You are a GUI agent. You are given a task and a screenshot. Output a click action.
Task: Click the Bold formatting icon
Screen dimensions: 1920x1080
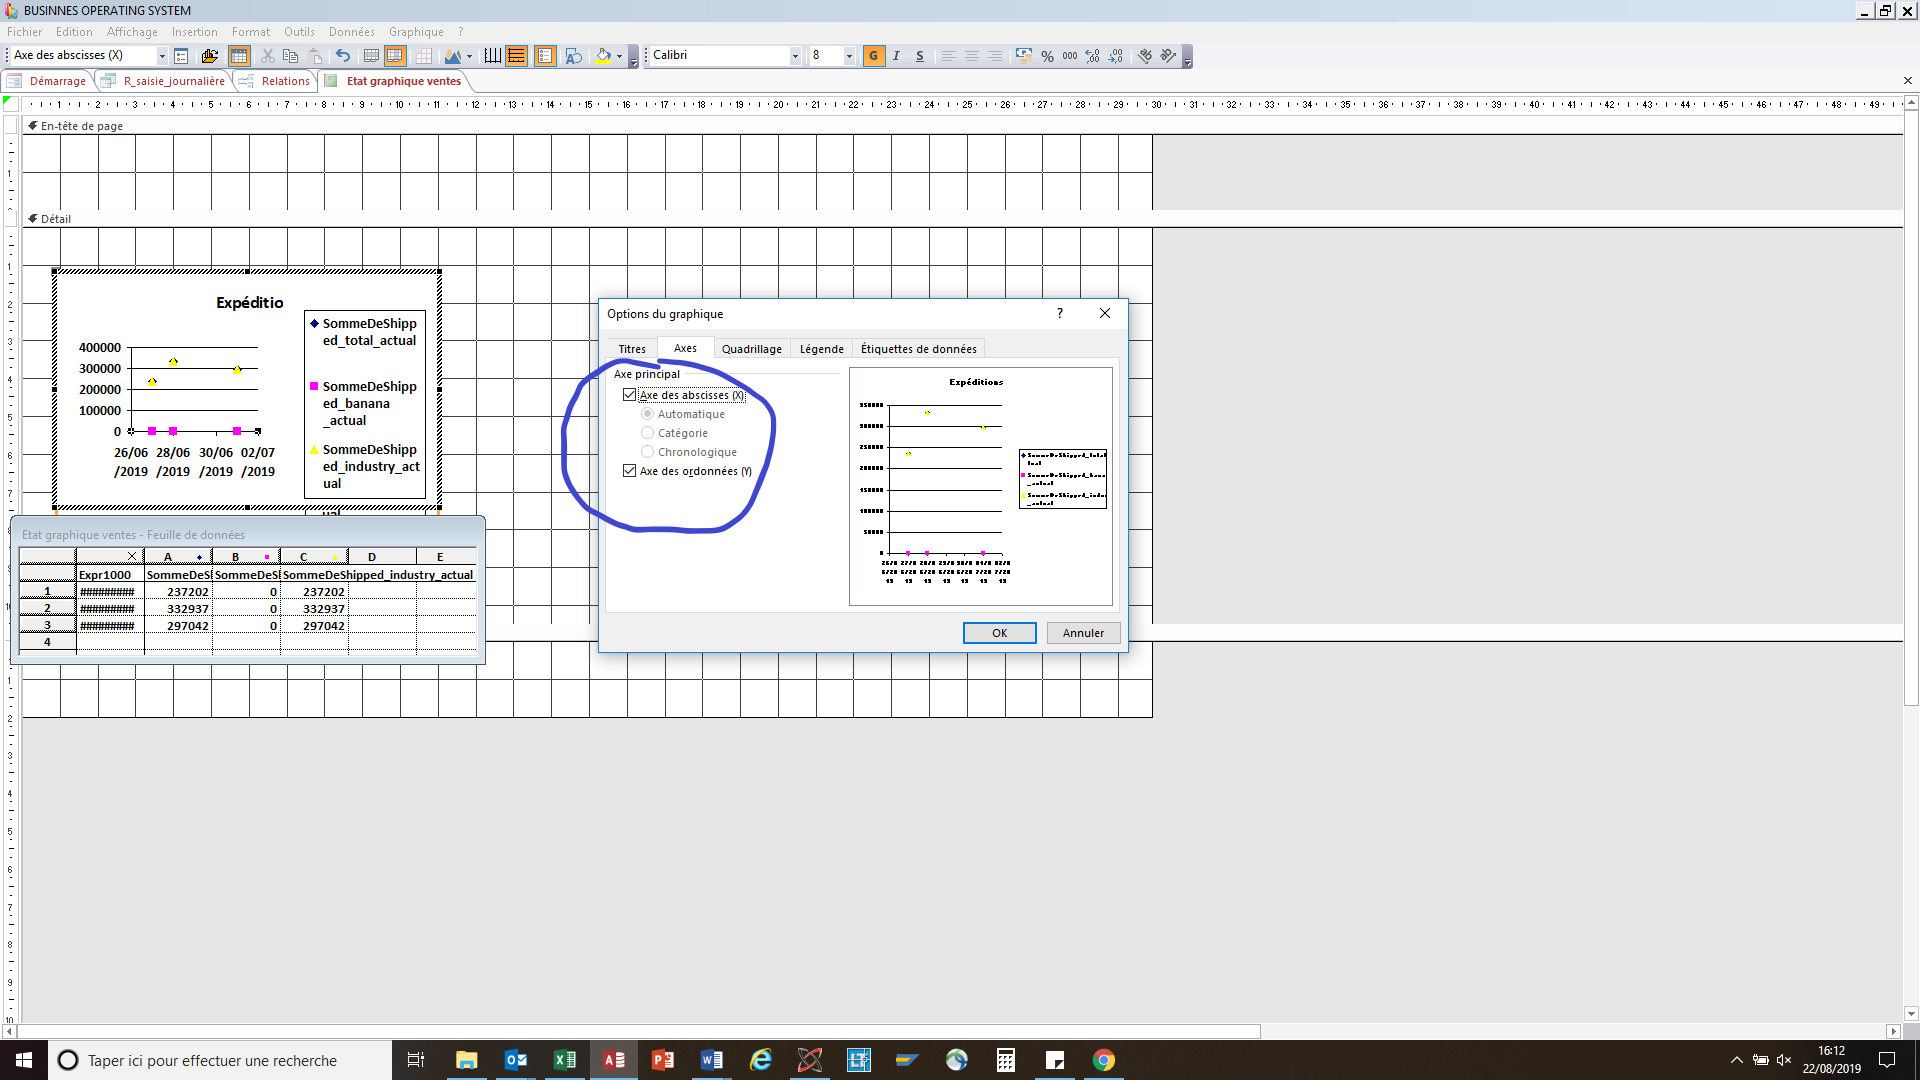coord(873,54)
